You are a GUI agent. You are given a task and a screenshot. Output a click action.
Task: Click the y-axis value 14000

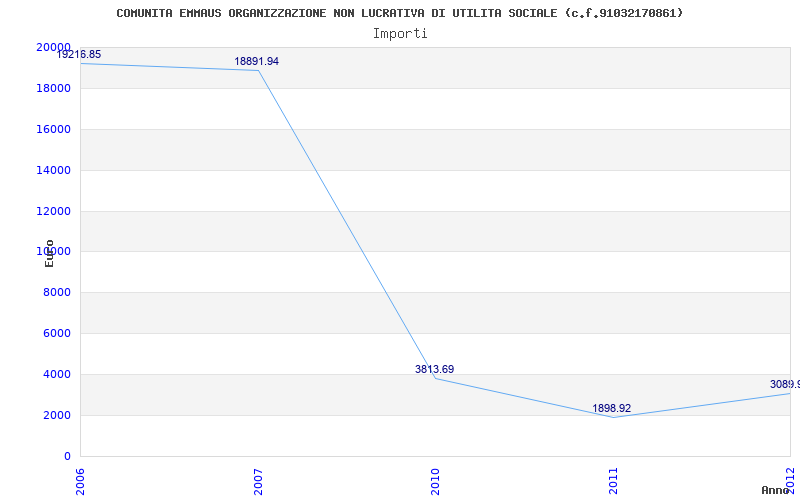(x=53, y=170)
